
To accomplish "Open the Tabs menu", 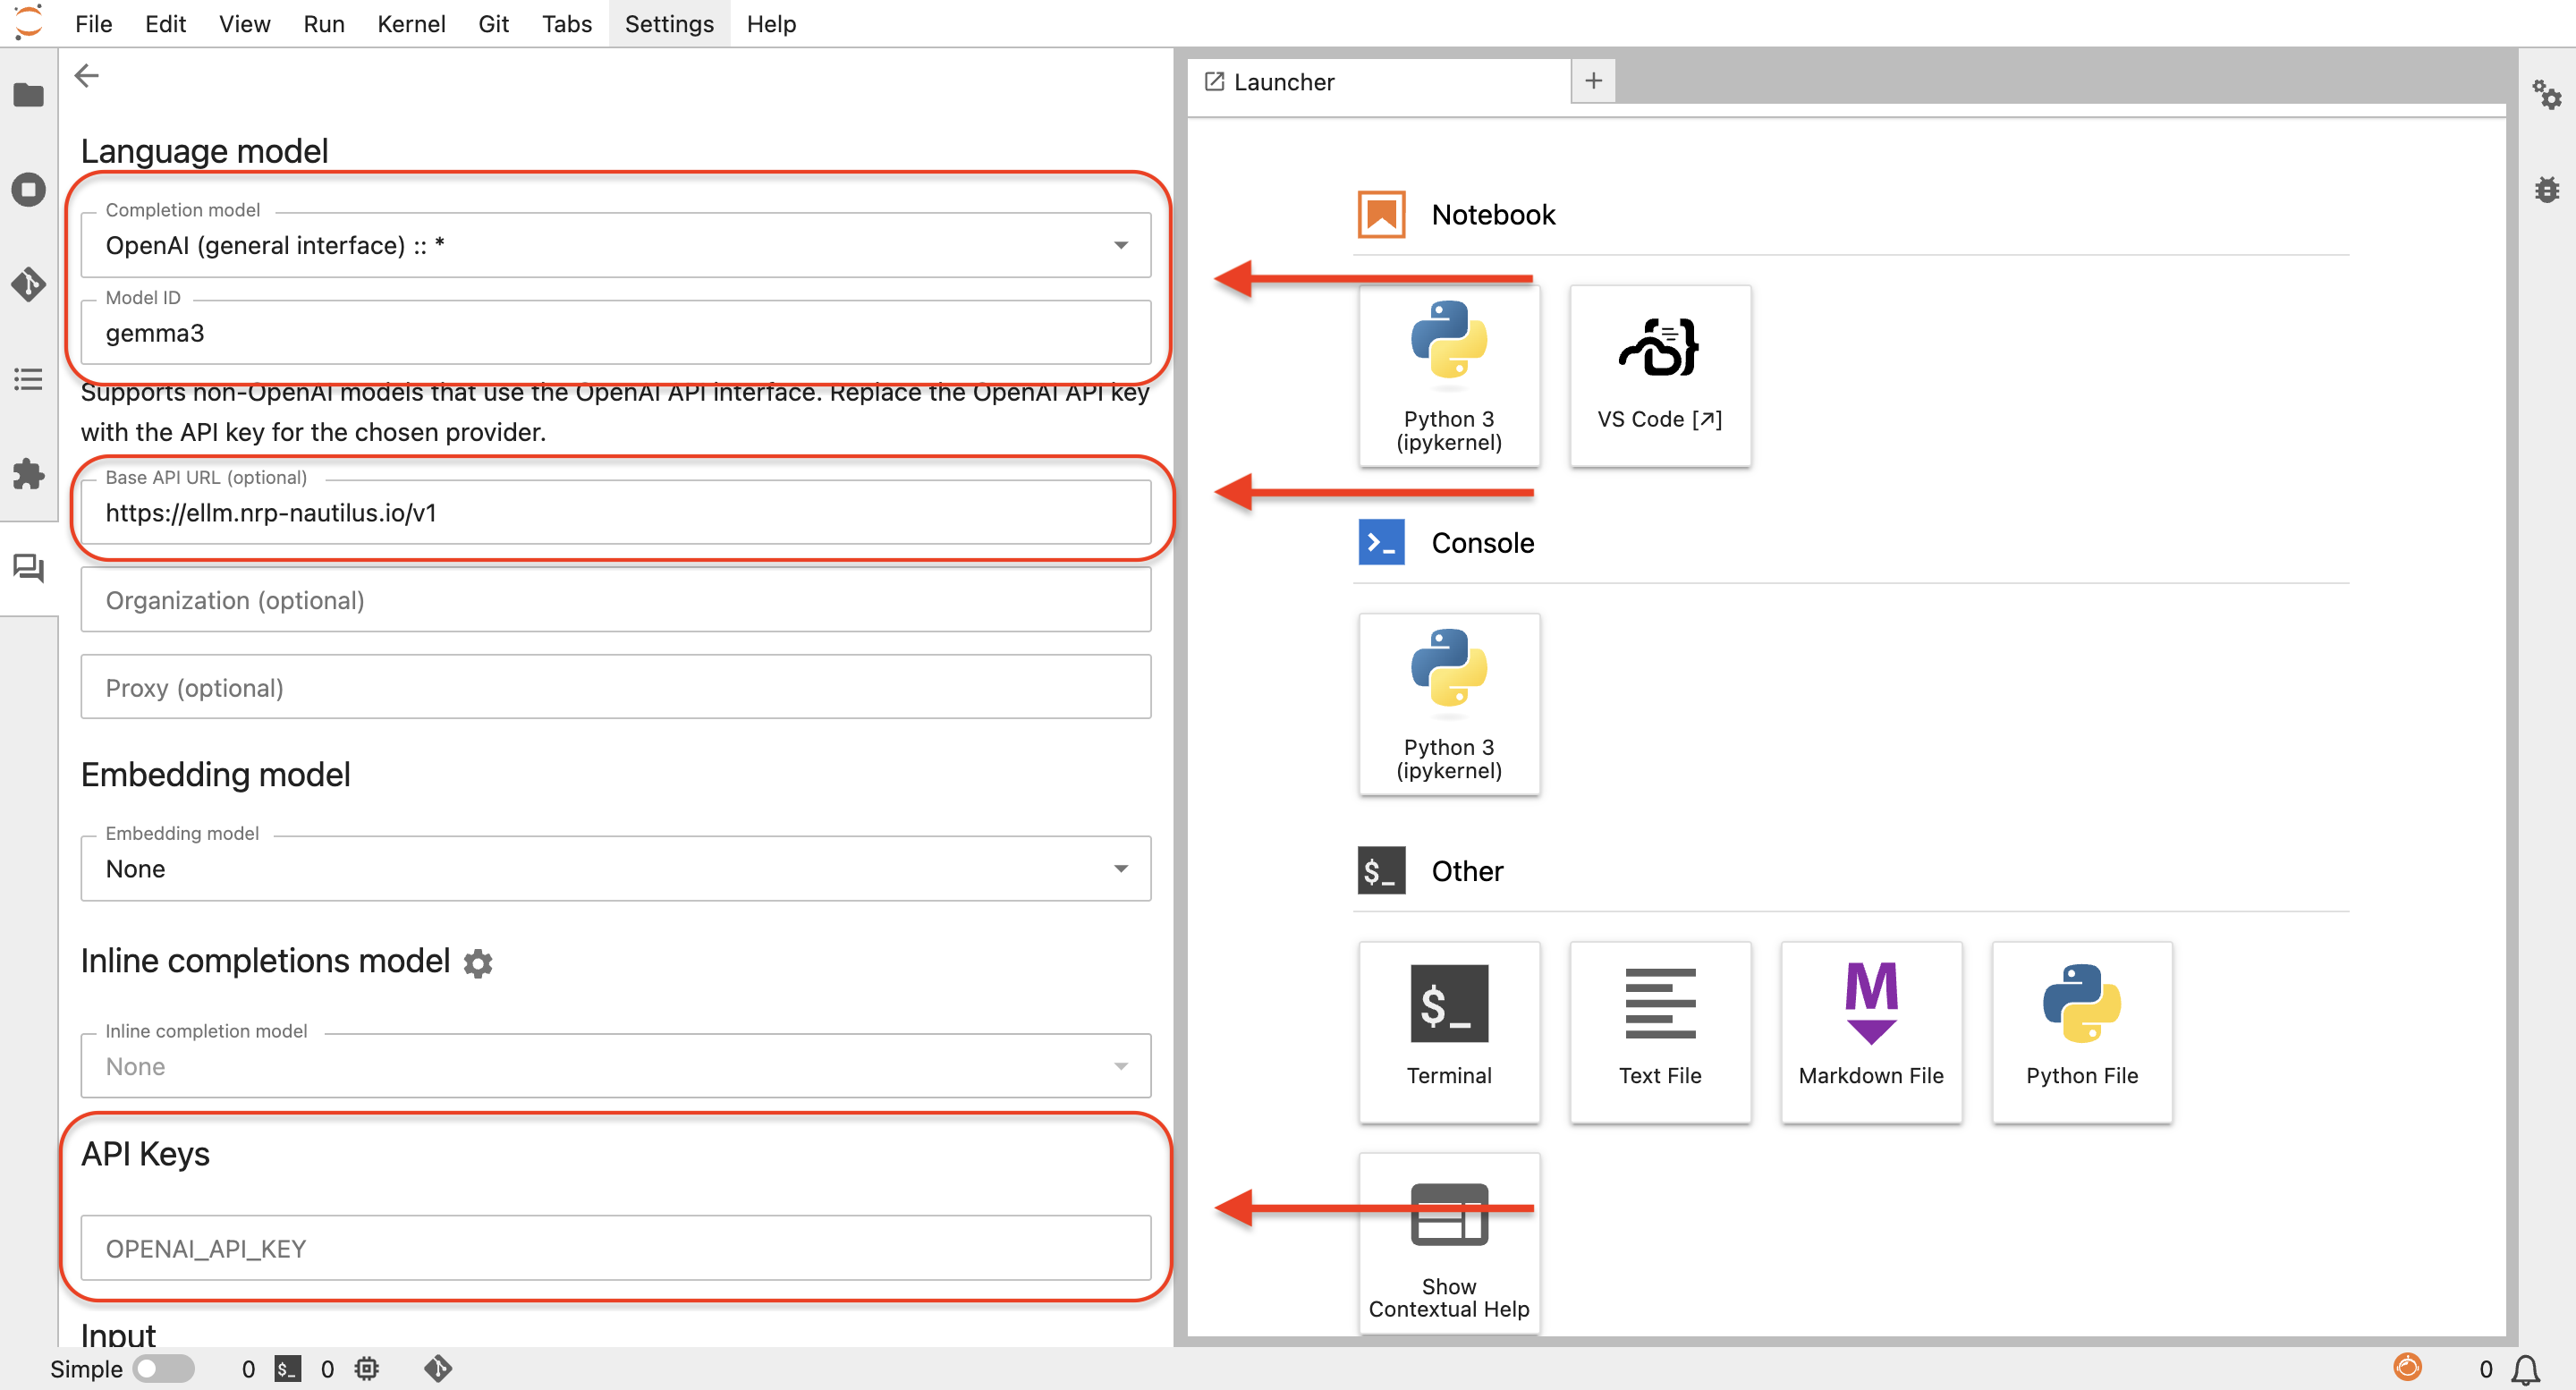I will pyautogui.click(x=567, y=24).
